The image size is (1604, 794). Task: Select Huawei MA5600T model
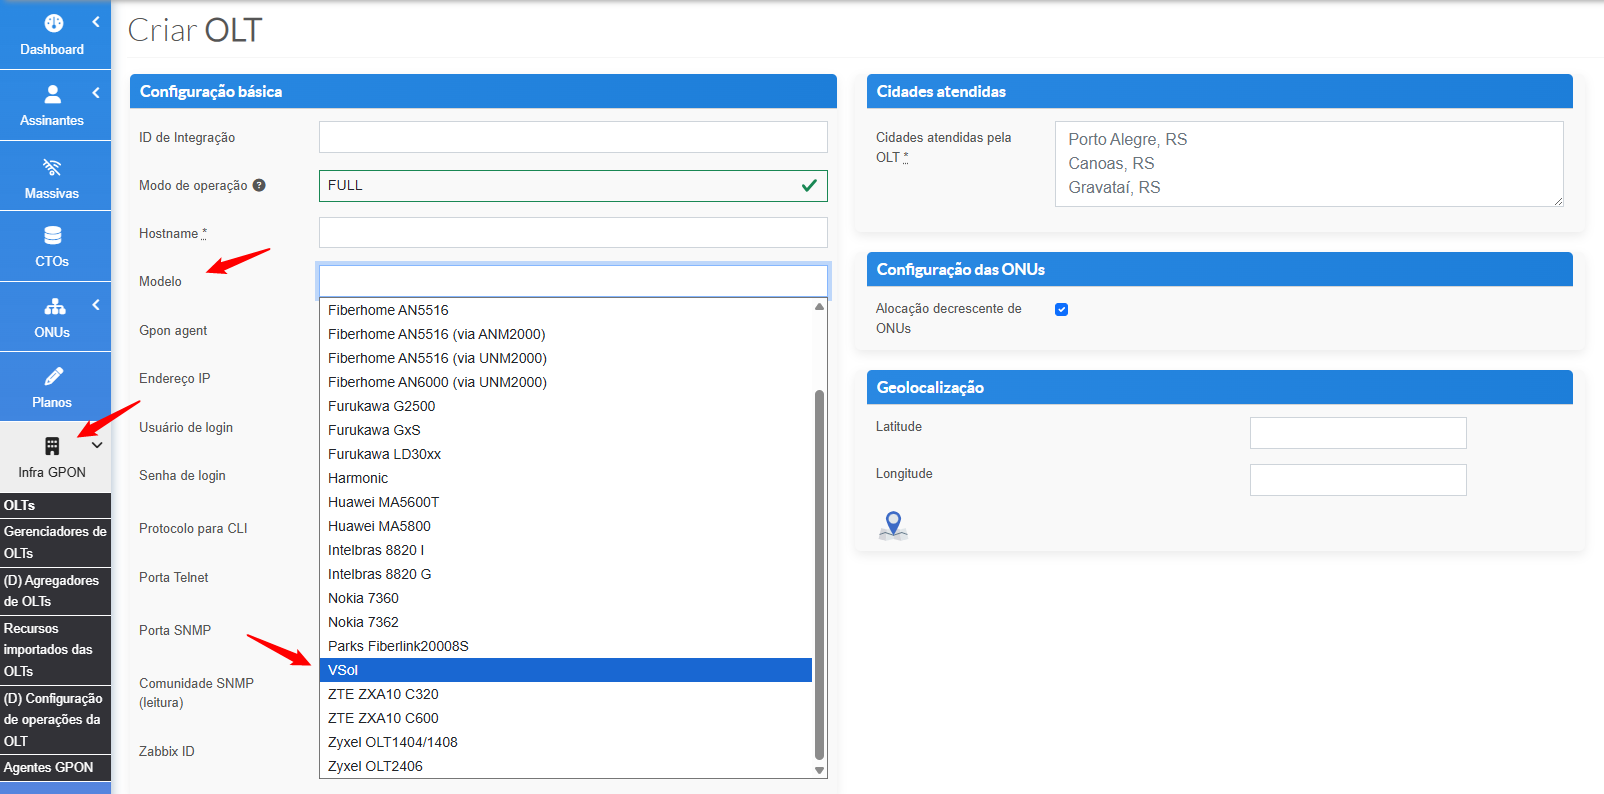[x=566, y=502]
